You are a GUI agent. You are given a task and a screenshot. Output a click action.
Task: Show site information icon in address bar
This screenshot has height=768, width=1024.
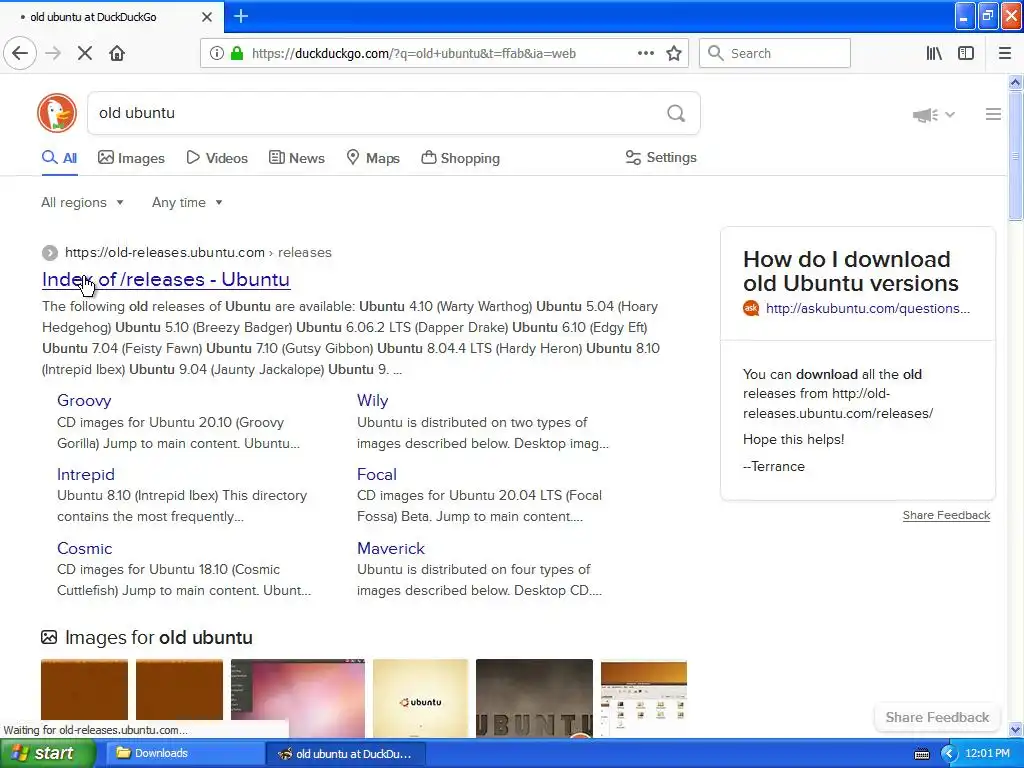(x=217, y=54)
